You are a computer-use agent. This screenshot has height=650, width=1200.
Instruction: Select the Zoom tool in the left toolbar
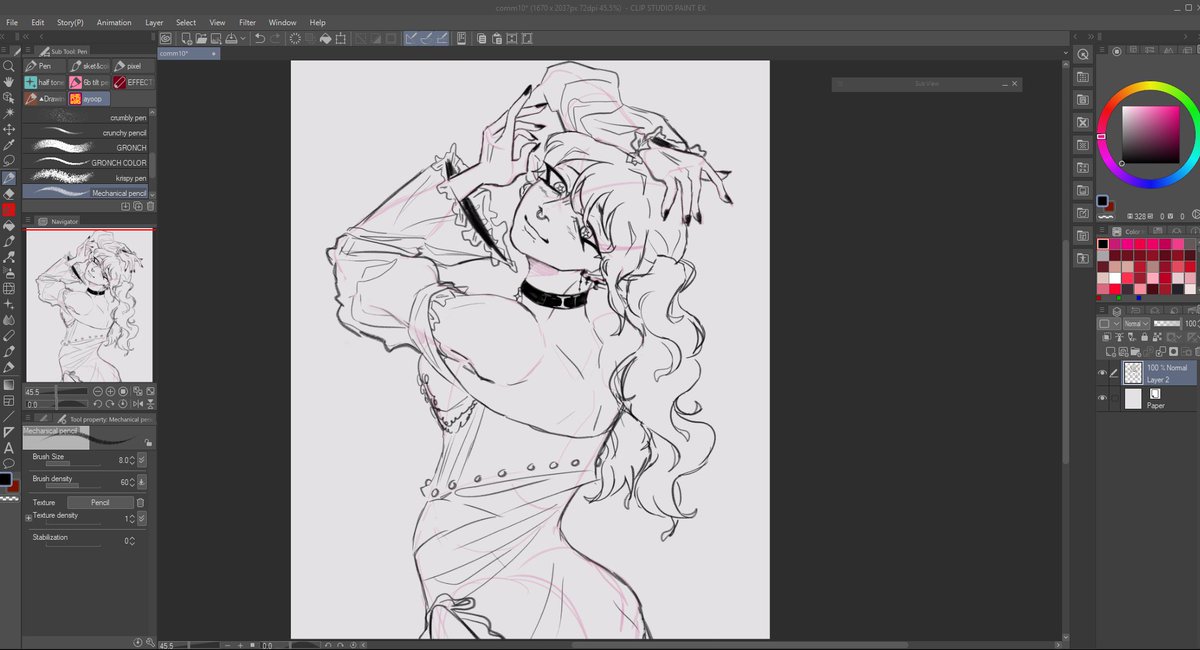click(8, 65)
